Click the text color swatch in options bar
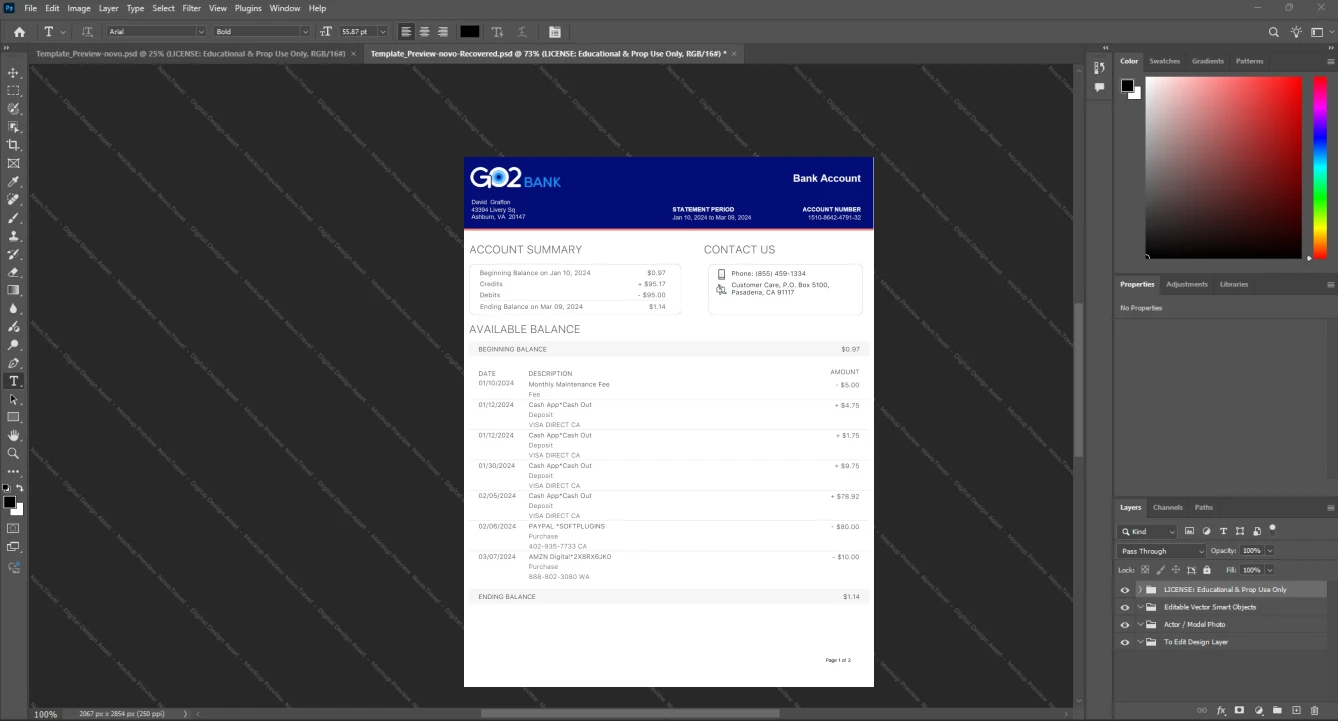 point(469,32)
